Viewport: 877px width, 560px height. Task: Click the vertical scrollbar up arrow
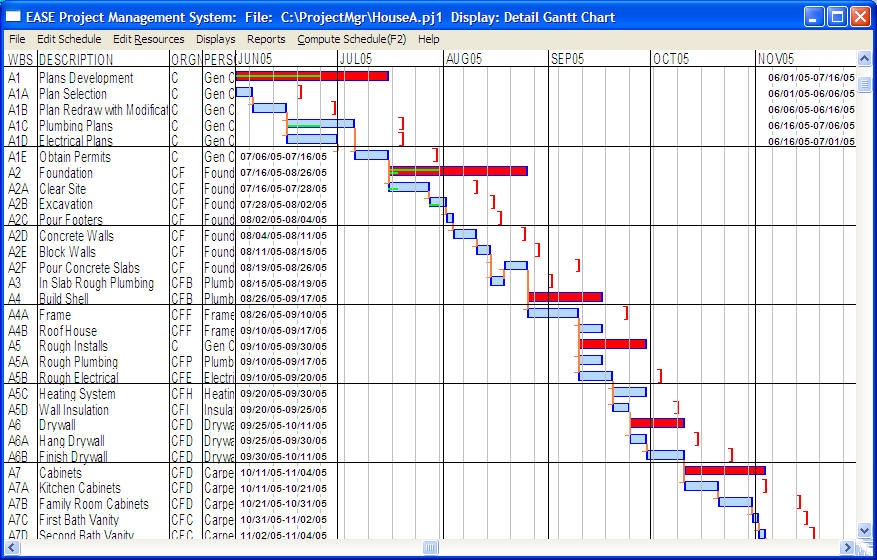[864, 59]
